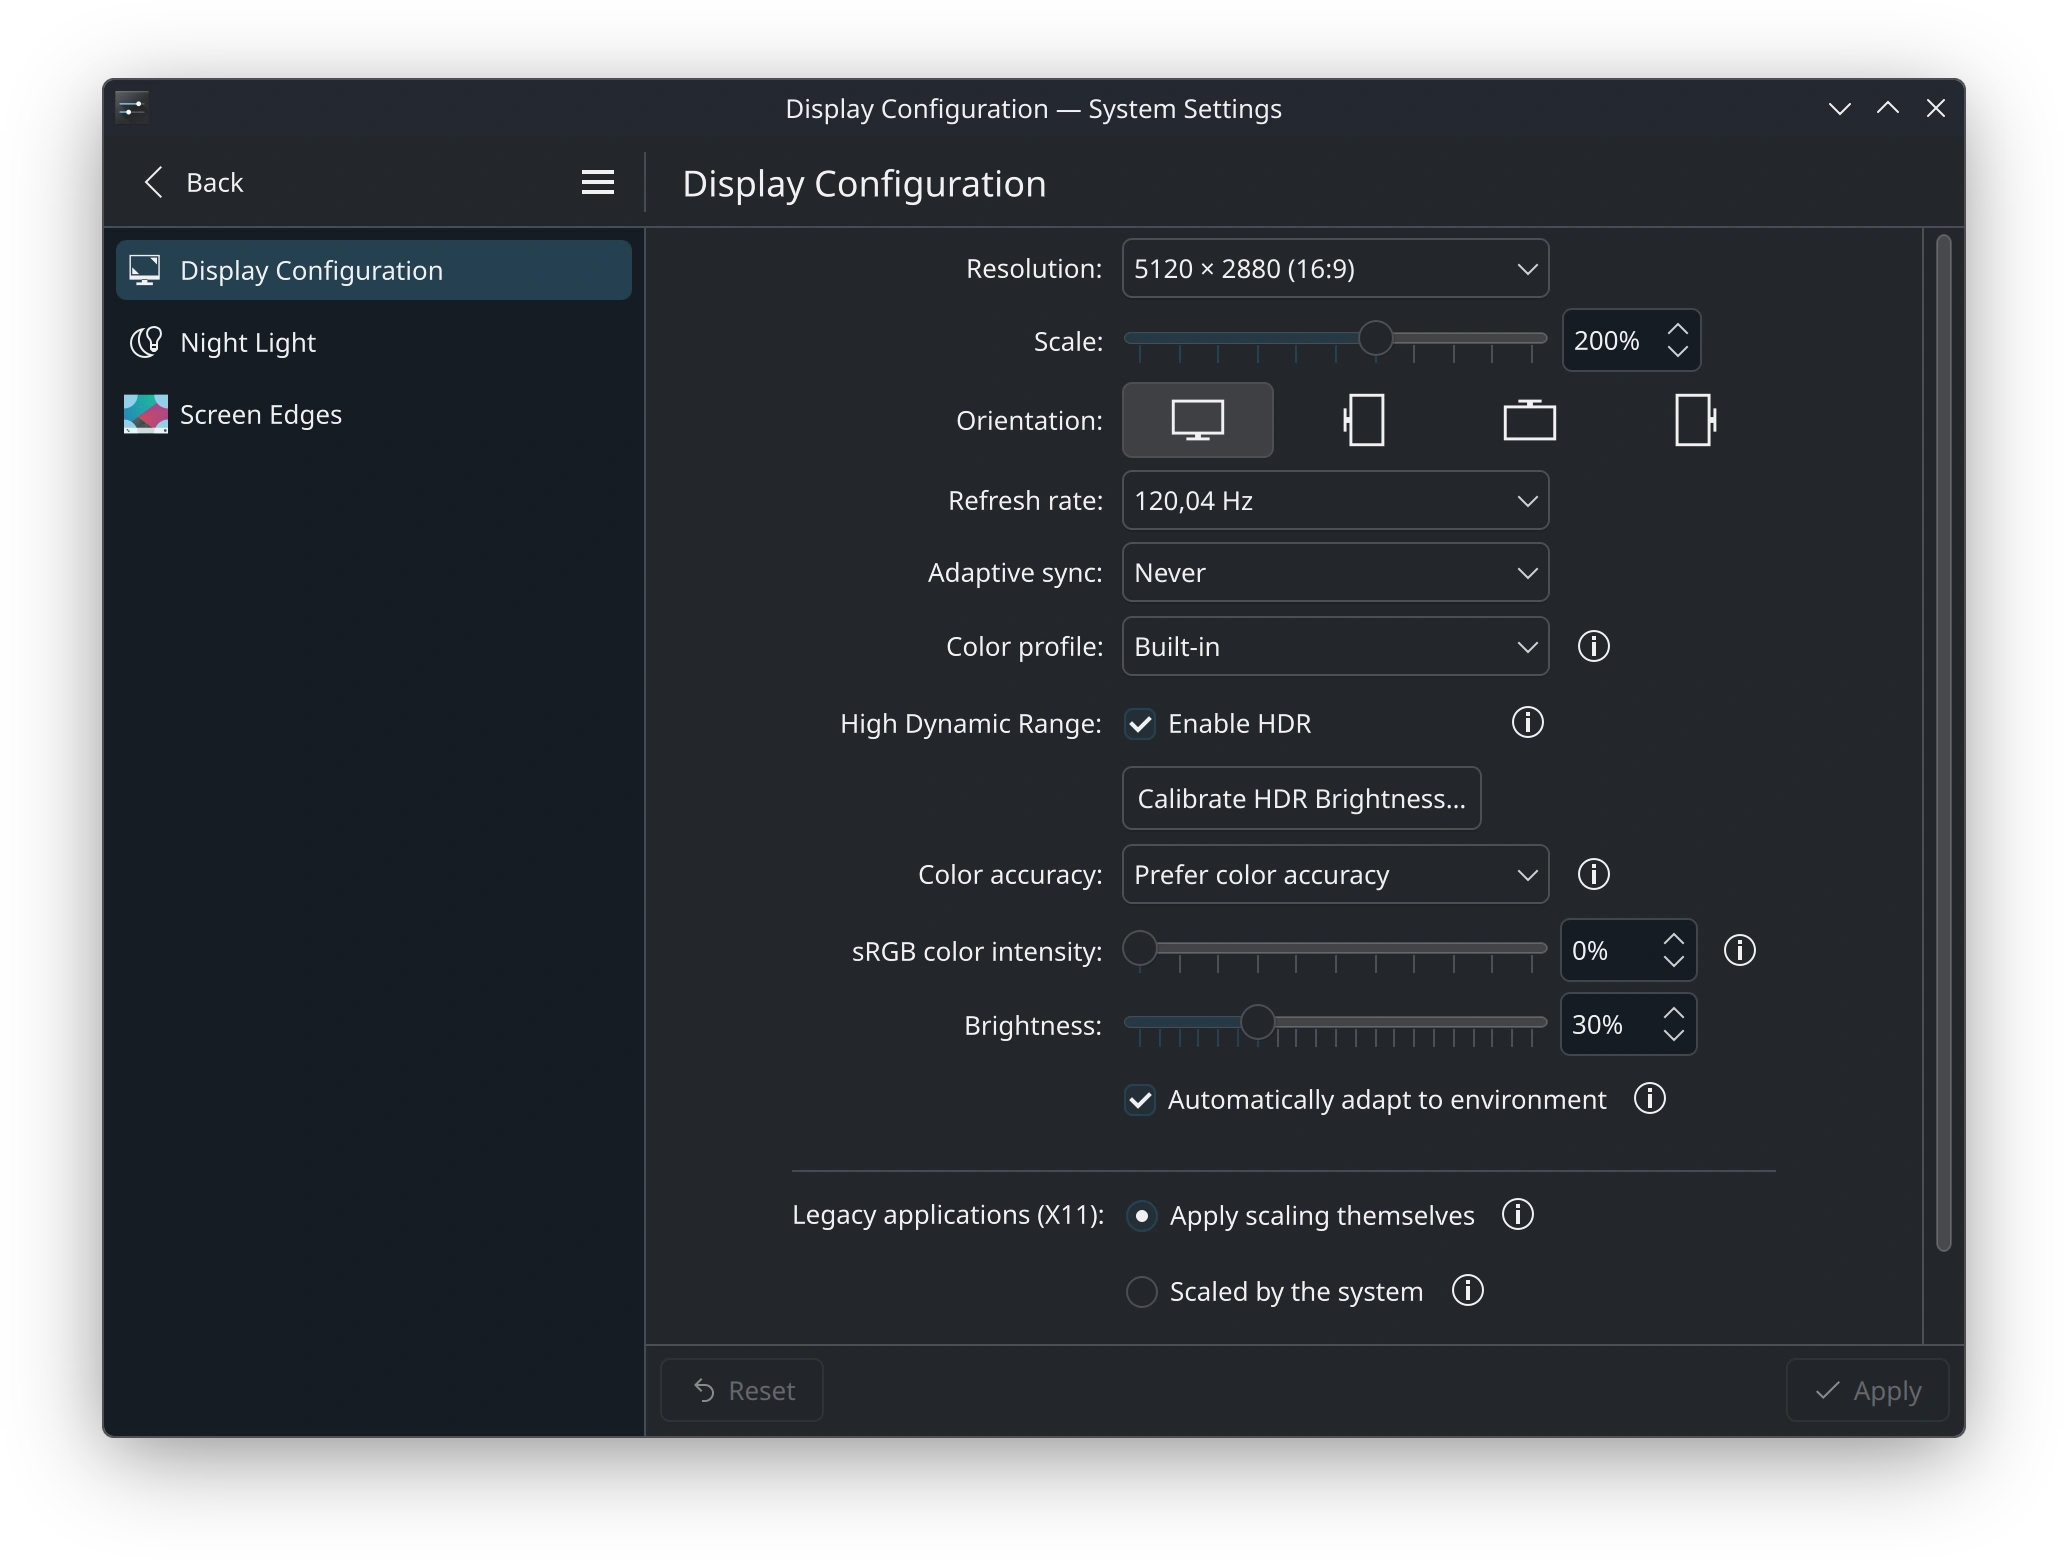Click info icon next to Scaled by the system
This screenshot has width=2064, height=1560.
pos(1467,1290)
